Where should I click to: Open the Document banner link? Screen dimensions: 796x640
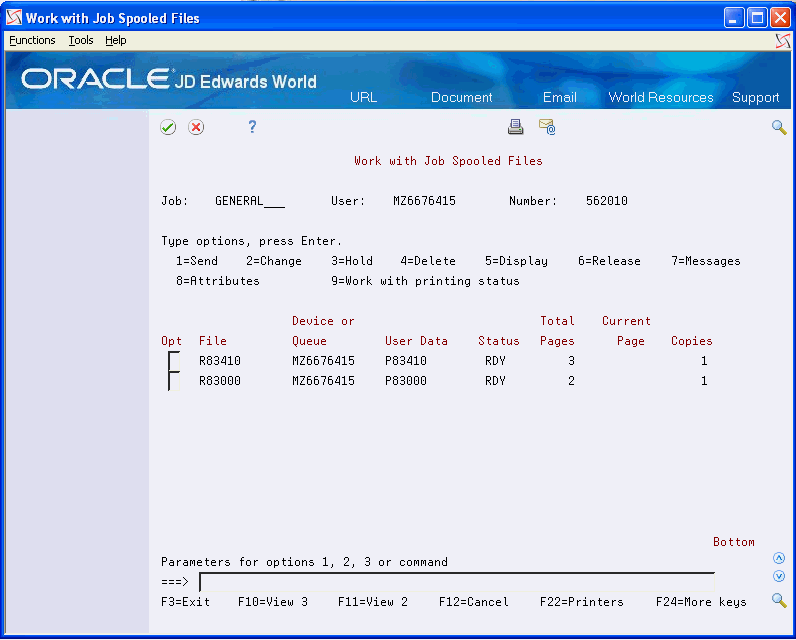tap(461, 97)
